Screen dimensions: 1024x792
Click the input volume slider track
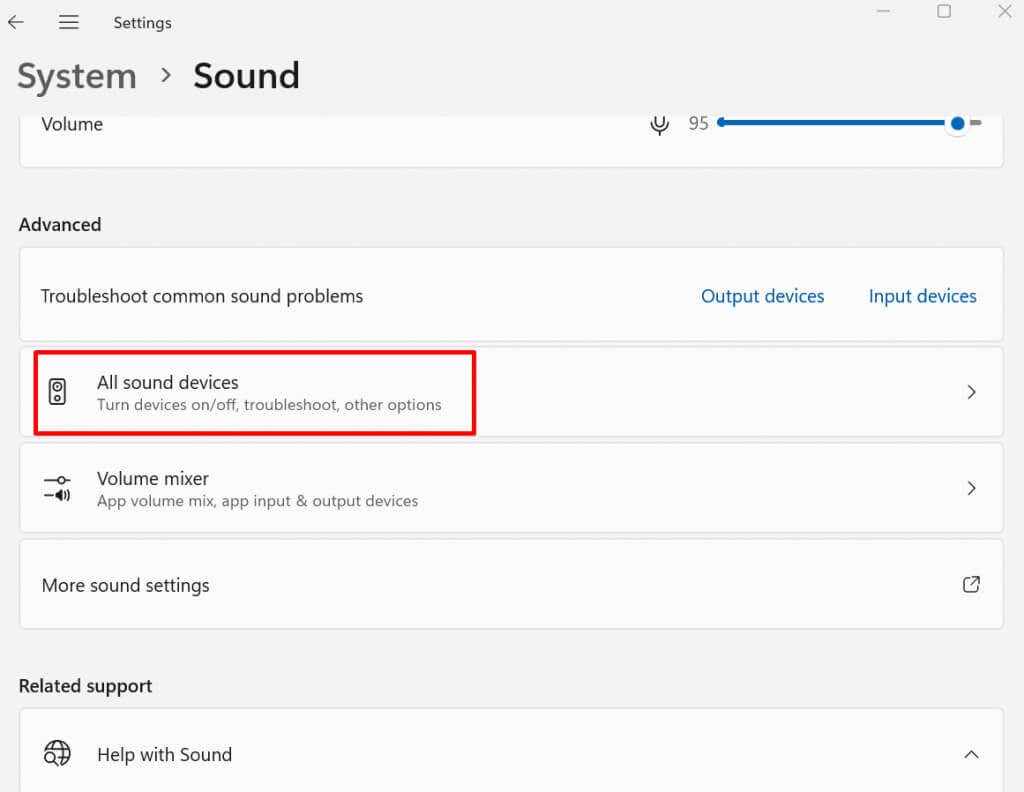pos(830,123)
